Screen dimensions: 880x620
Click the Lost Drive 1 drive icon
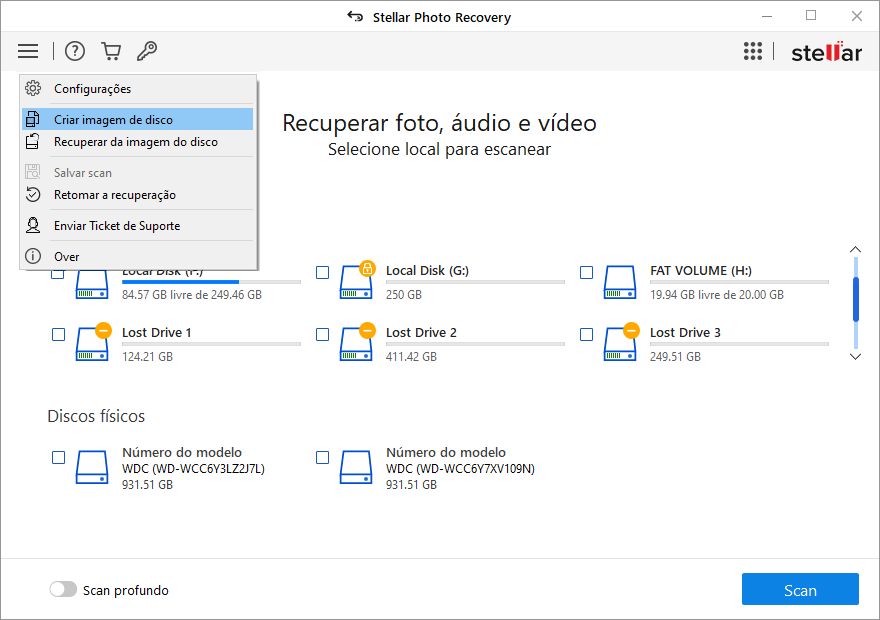coord(93,342)
